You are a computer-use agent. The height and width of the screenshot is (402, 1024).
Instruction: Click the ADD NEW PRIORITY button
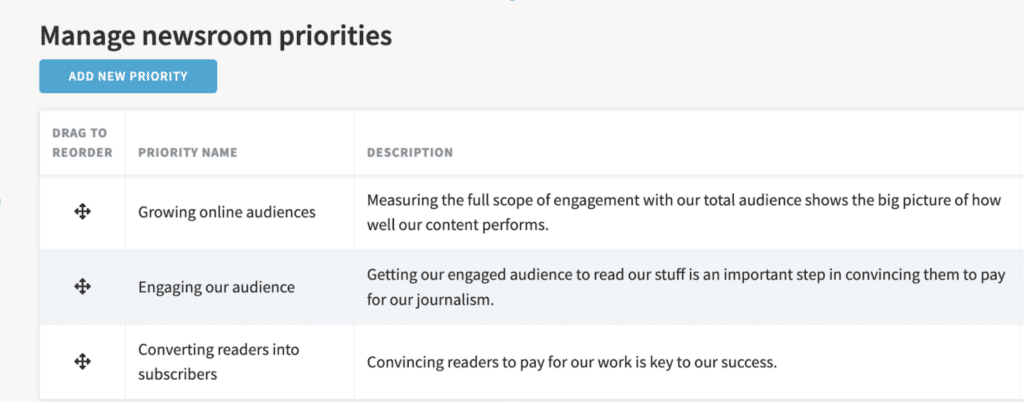tap(128, 76)
